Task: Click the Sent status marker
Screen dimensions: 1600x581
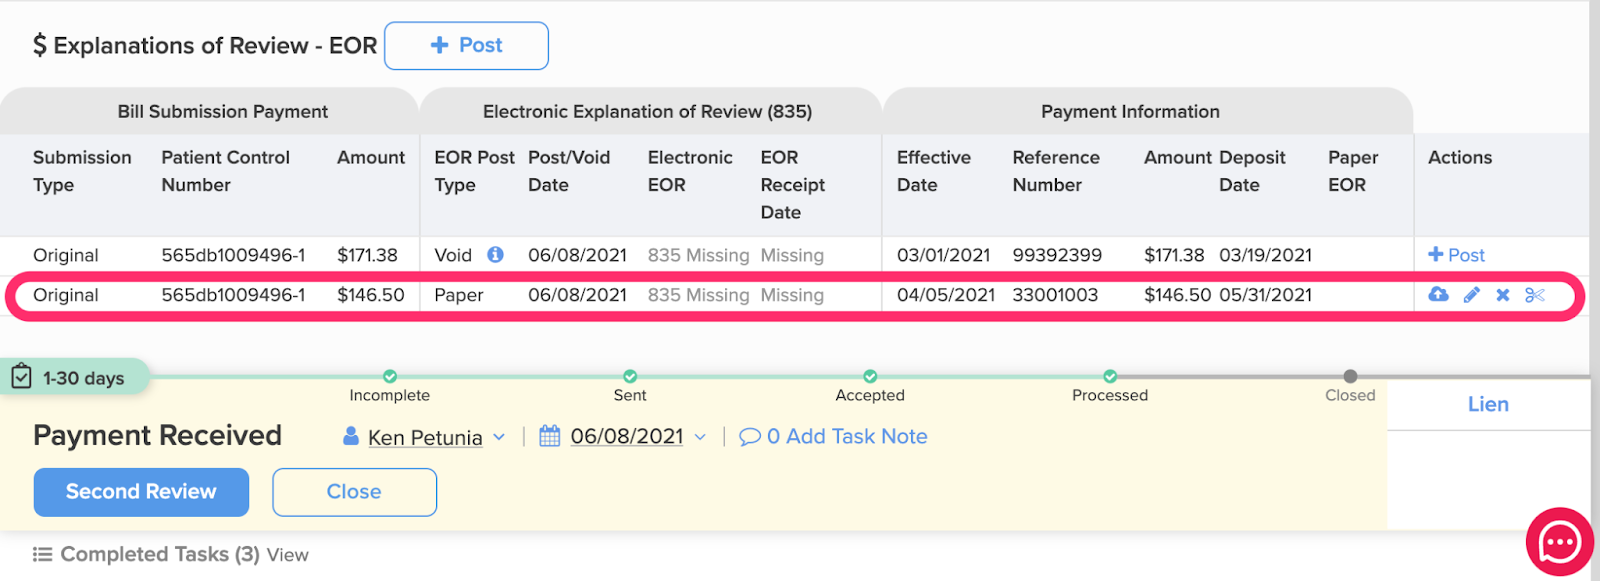Action: 630,377
